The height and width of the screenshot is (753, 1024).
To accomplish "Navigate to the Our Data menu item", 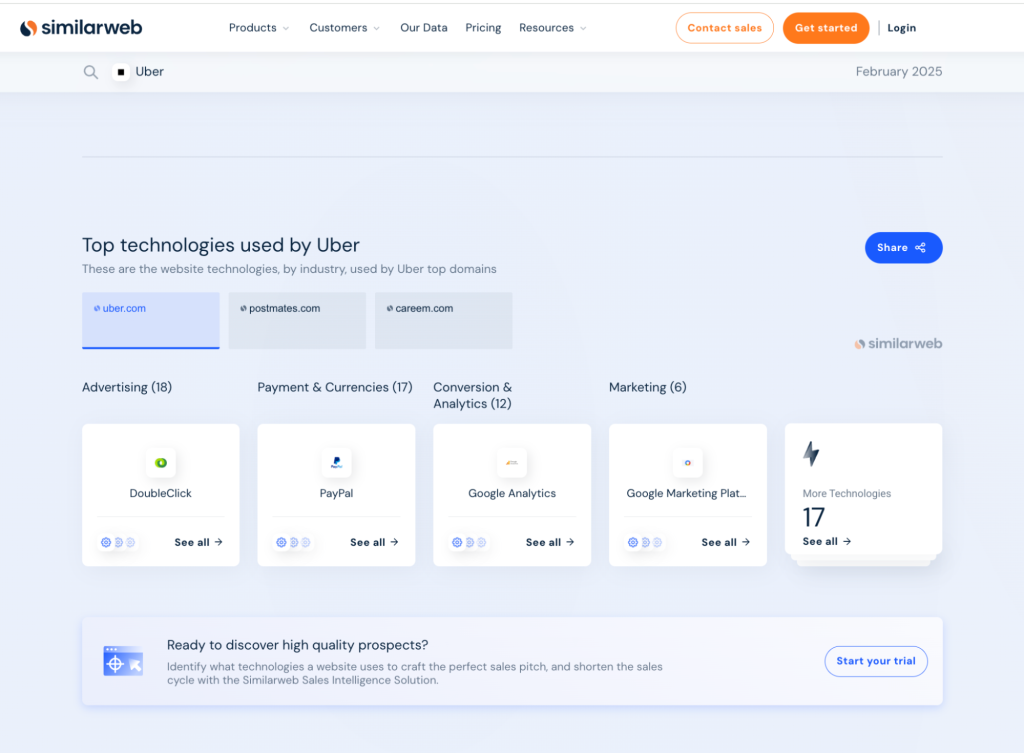I will [x=423, y=27].
